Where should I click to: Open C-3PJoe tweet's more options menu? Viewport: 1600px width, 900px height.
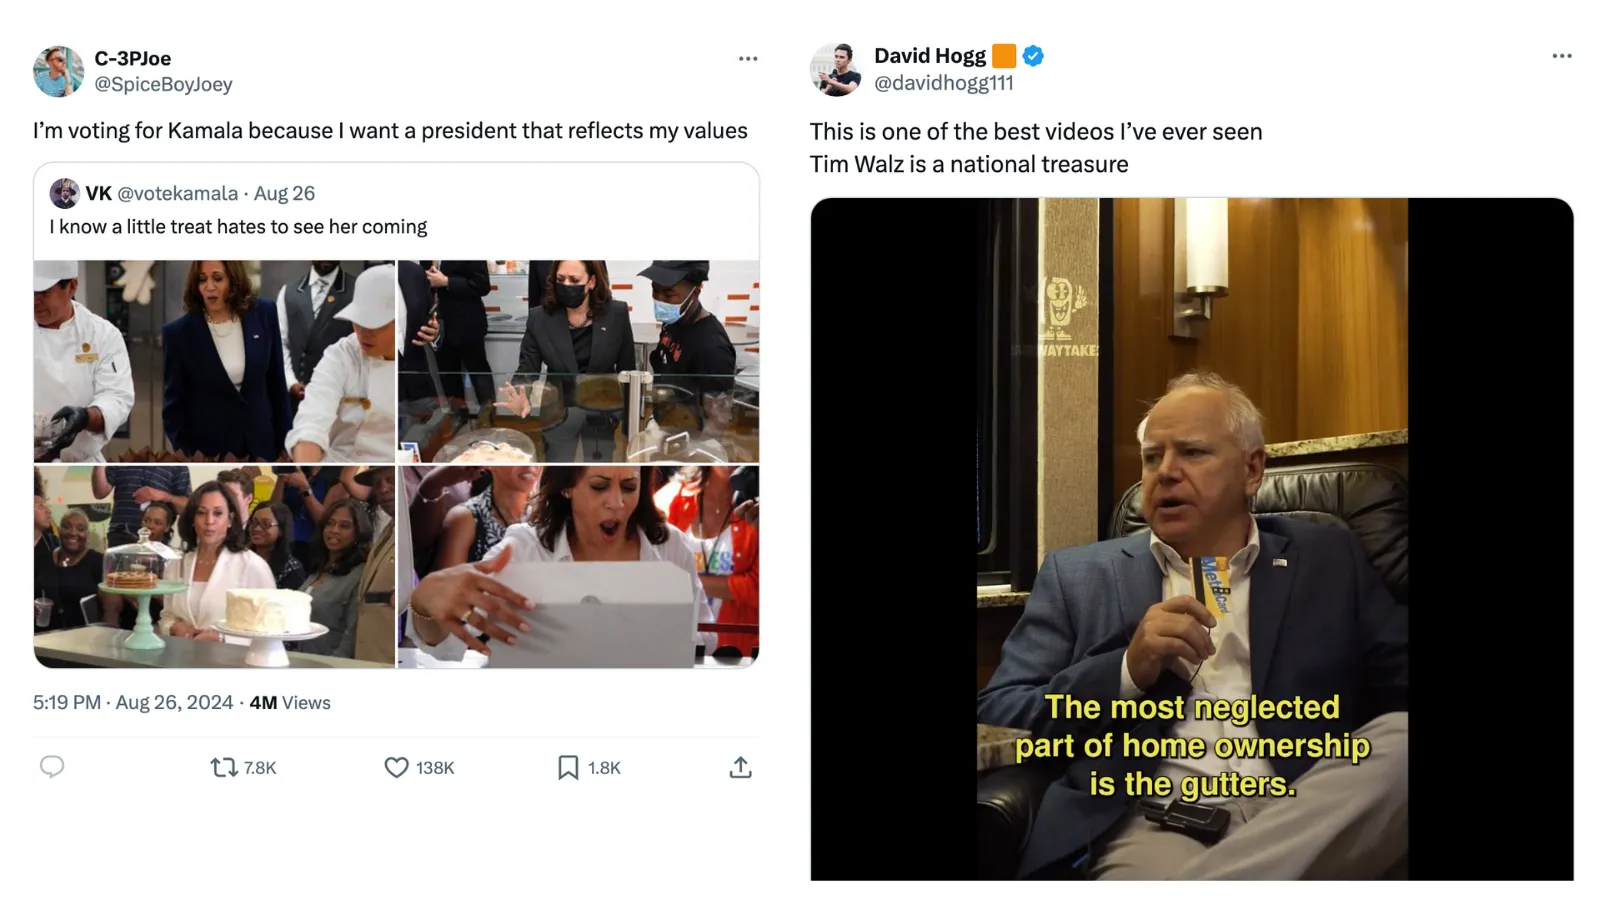(748, 59)
